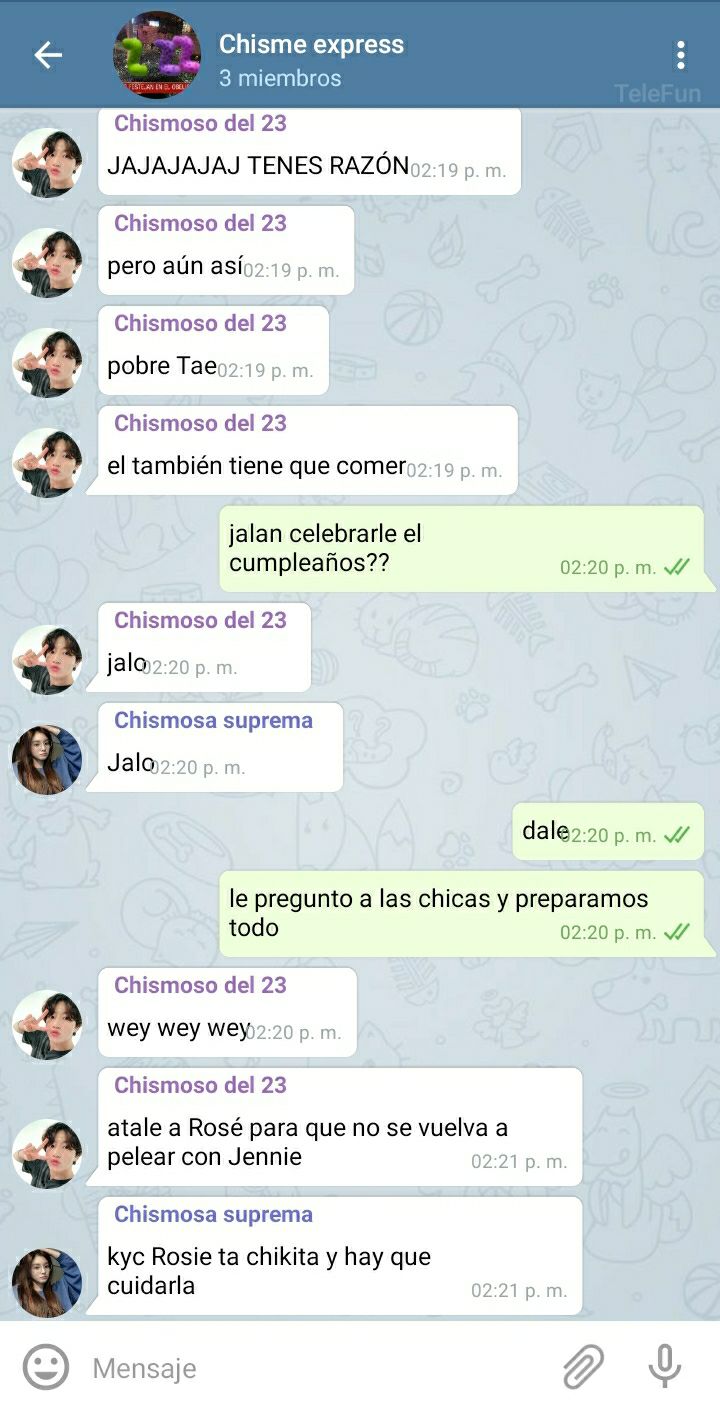
Task: Tap sender name above pobre Tae message
Action: pos(200,323)
